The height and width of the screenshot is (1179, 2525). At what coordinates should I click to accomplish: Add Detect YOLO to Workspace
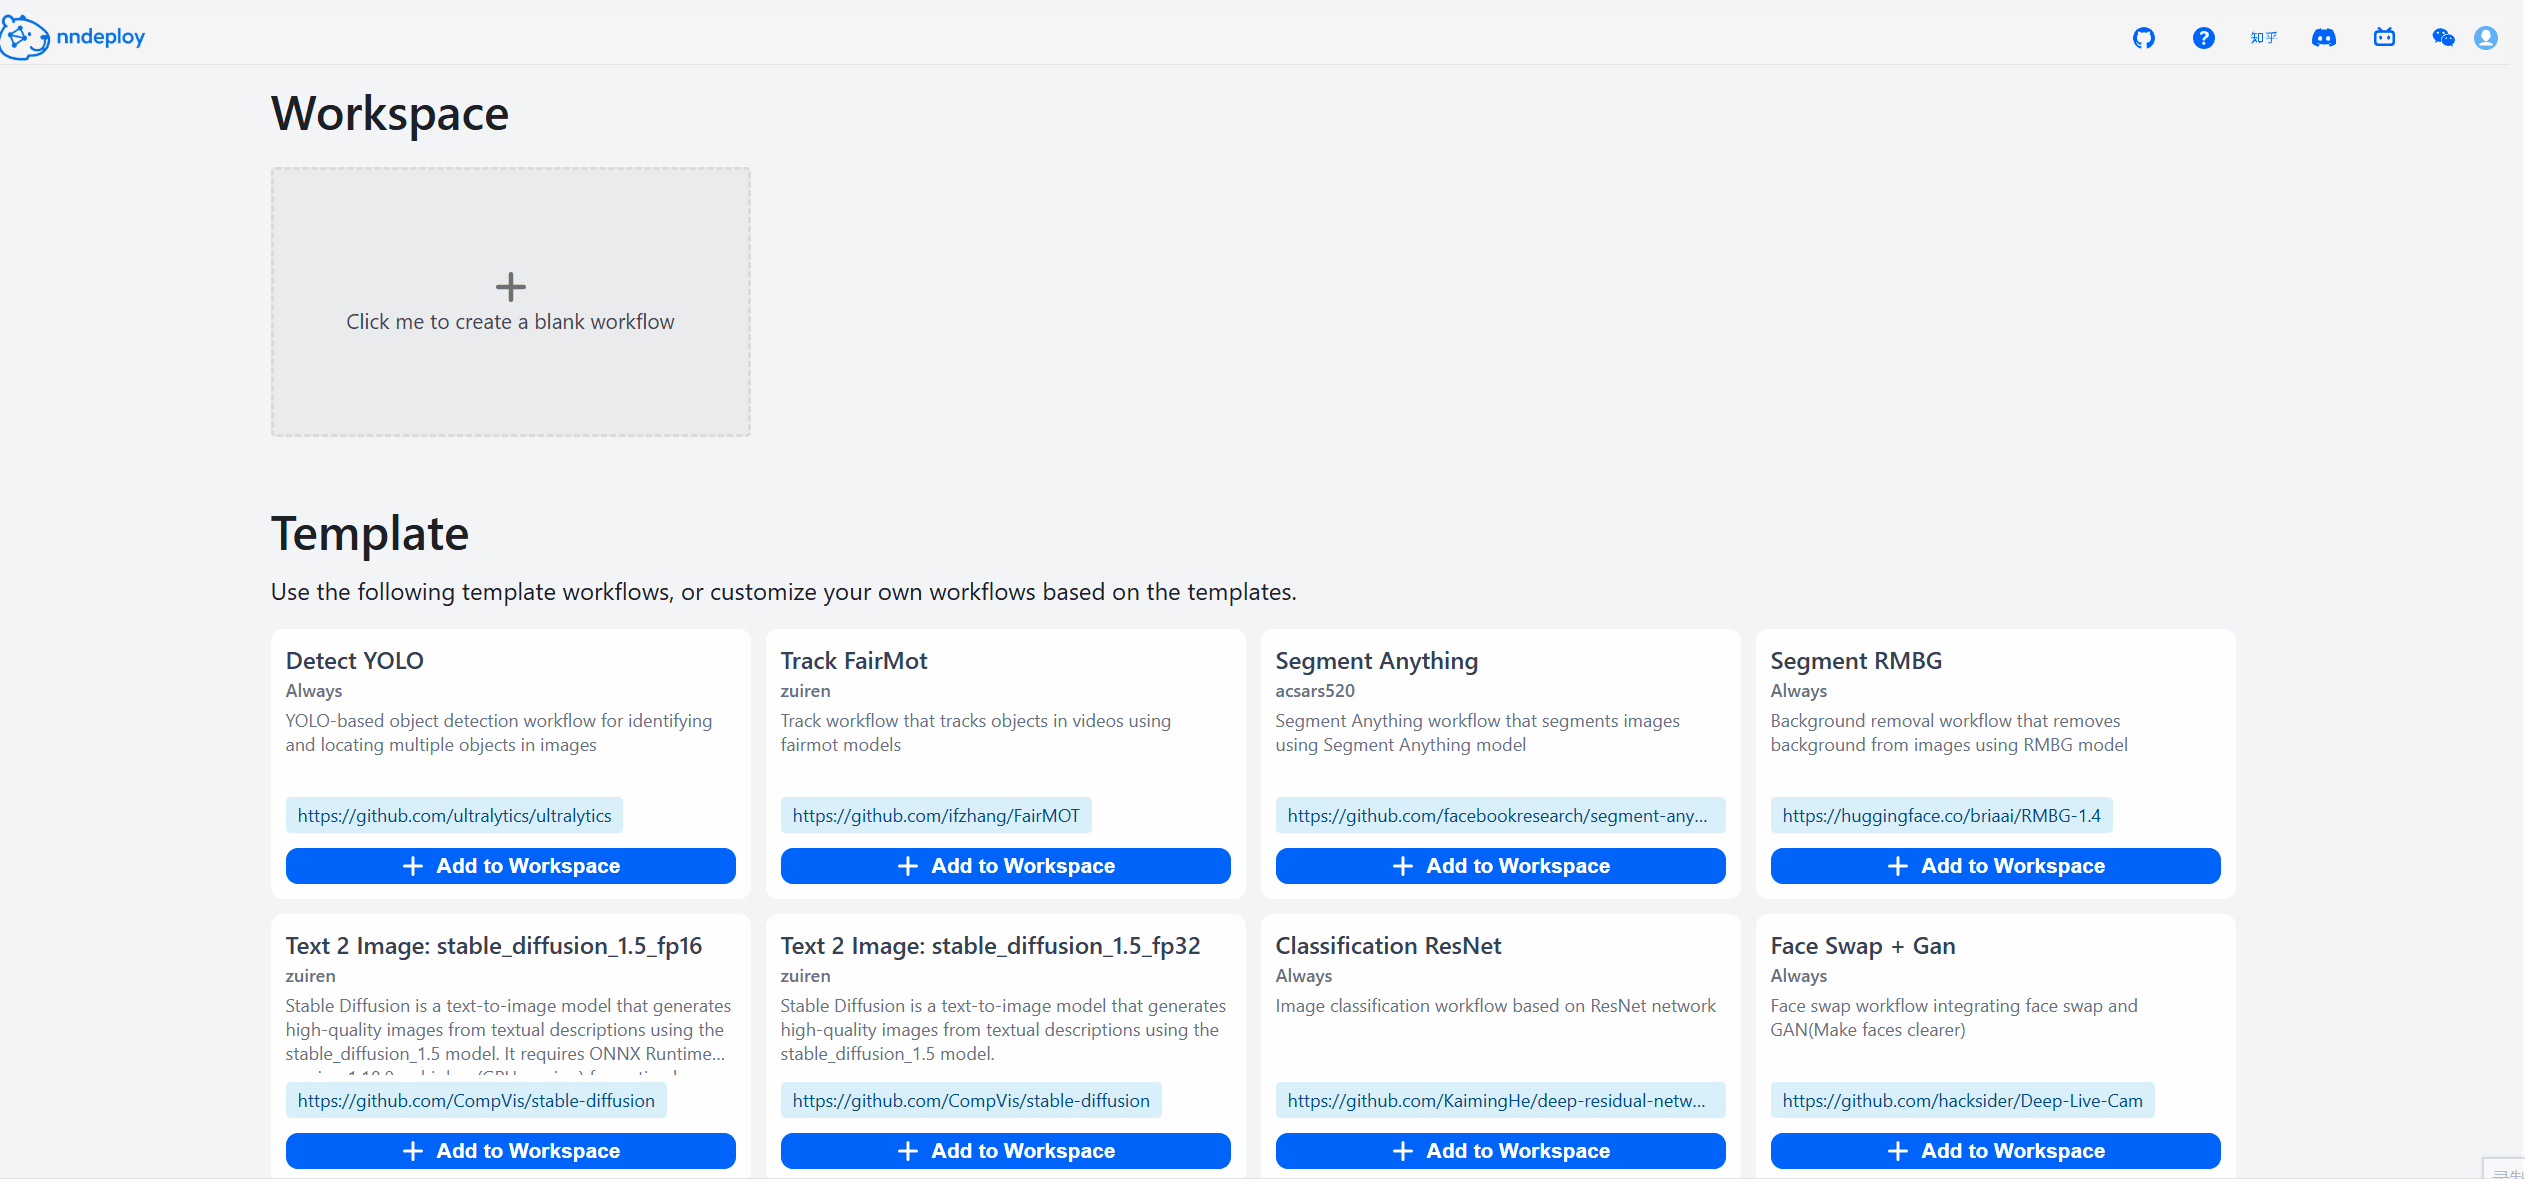point(510,866)
